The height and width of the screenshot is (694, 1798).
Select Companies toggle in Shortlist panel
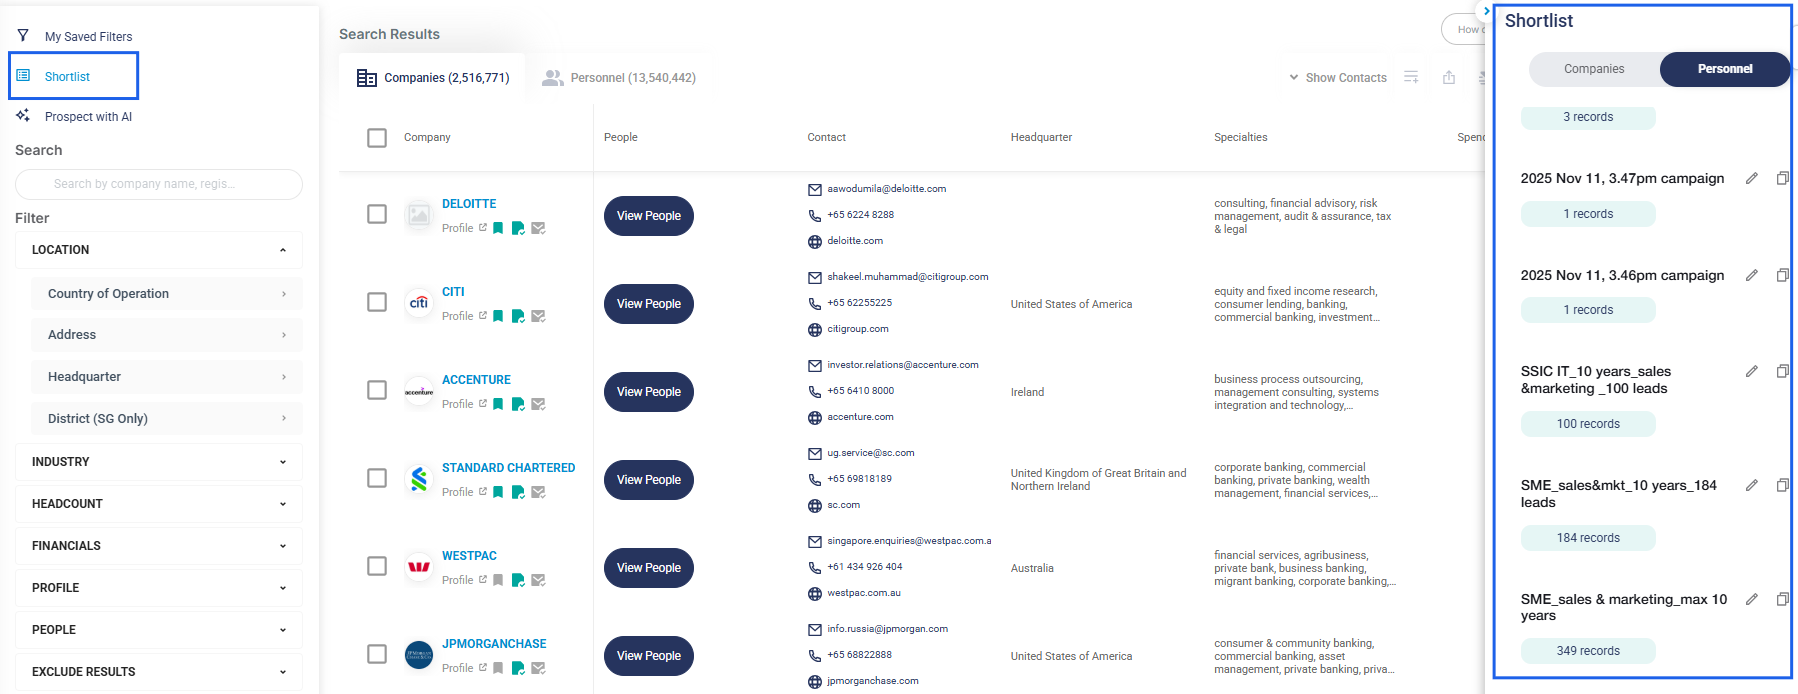tap(1594, 69)
